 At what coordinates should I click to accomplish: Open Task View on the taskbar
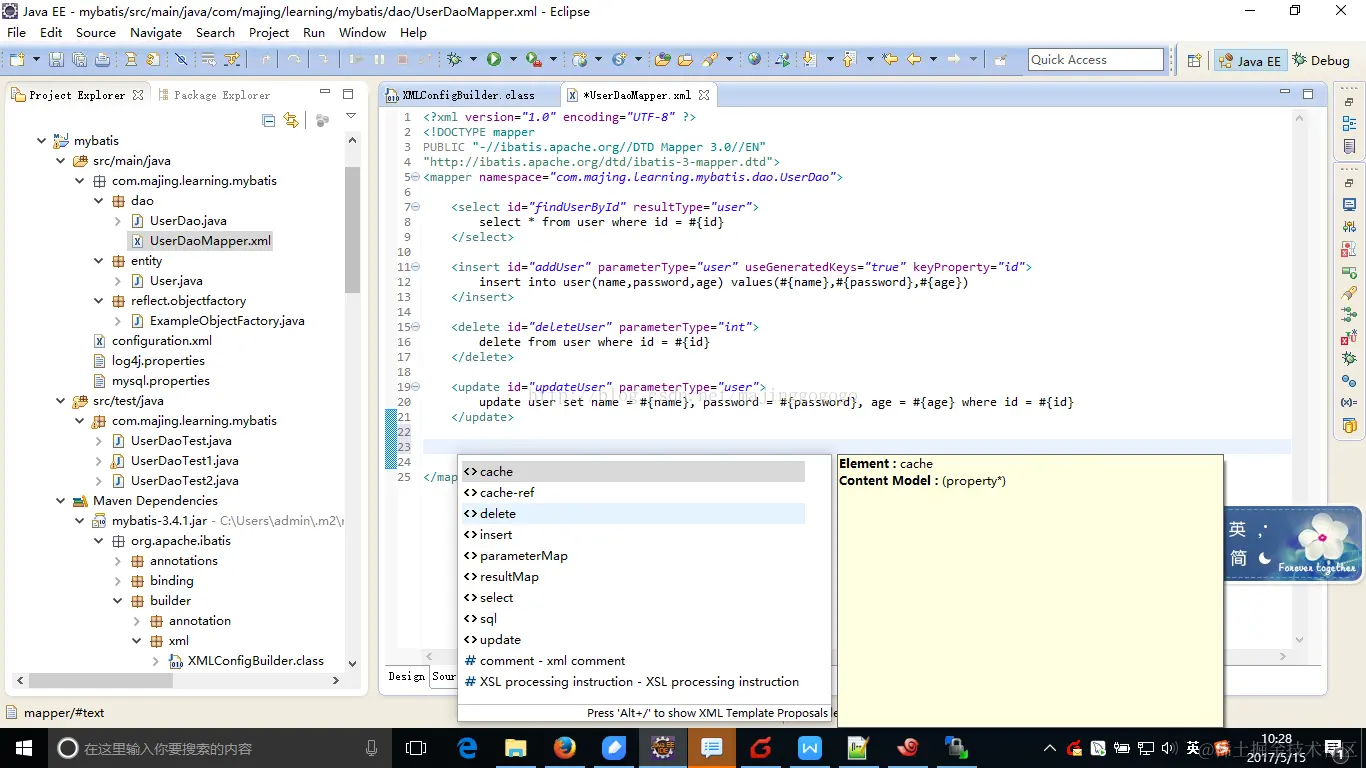click(x=416, y=747)
